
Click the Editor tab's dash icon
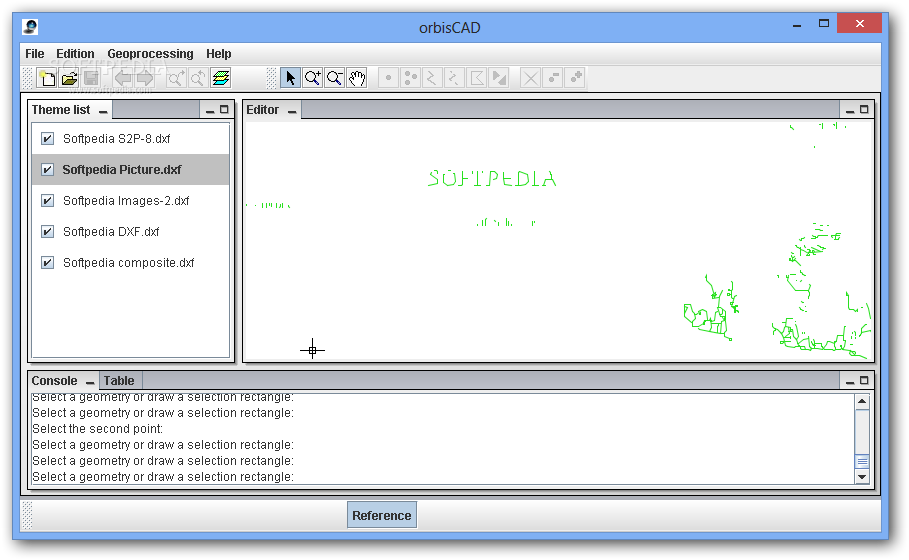292,111
